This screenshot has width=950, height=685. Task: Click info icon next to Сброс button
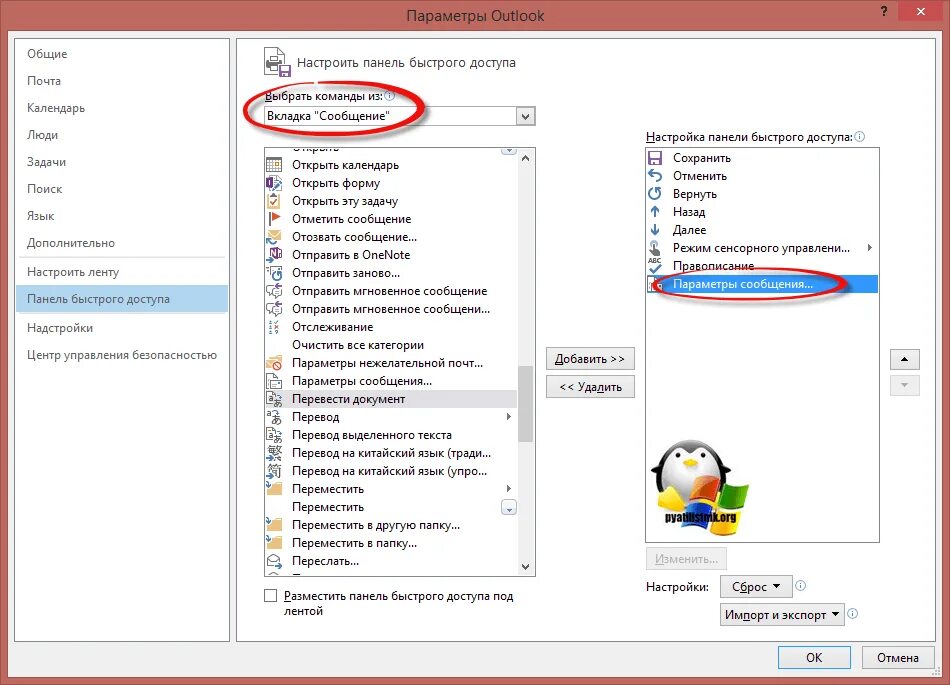(800, 586)
